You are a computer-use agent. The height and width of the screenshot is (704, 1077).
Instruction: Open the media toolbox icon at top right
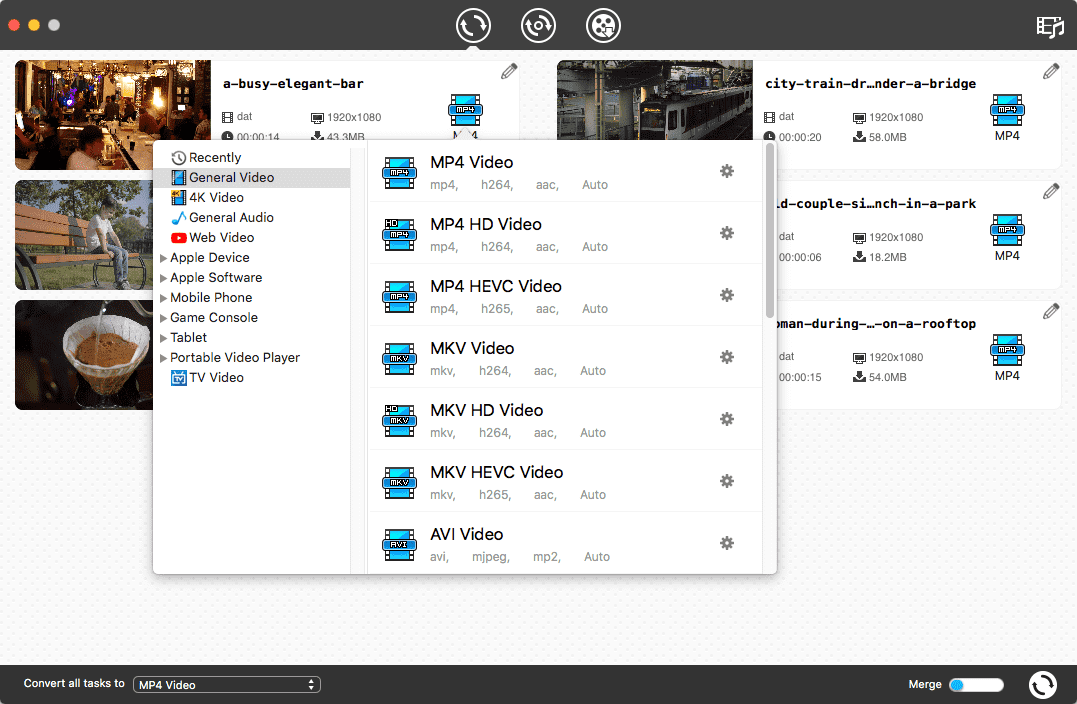pos(1050,27)
